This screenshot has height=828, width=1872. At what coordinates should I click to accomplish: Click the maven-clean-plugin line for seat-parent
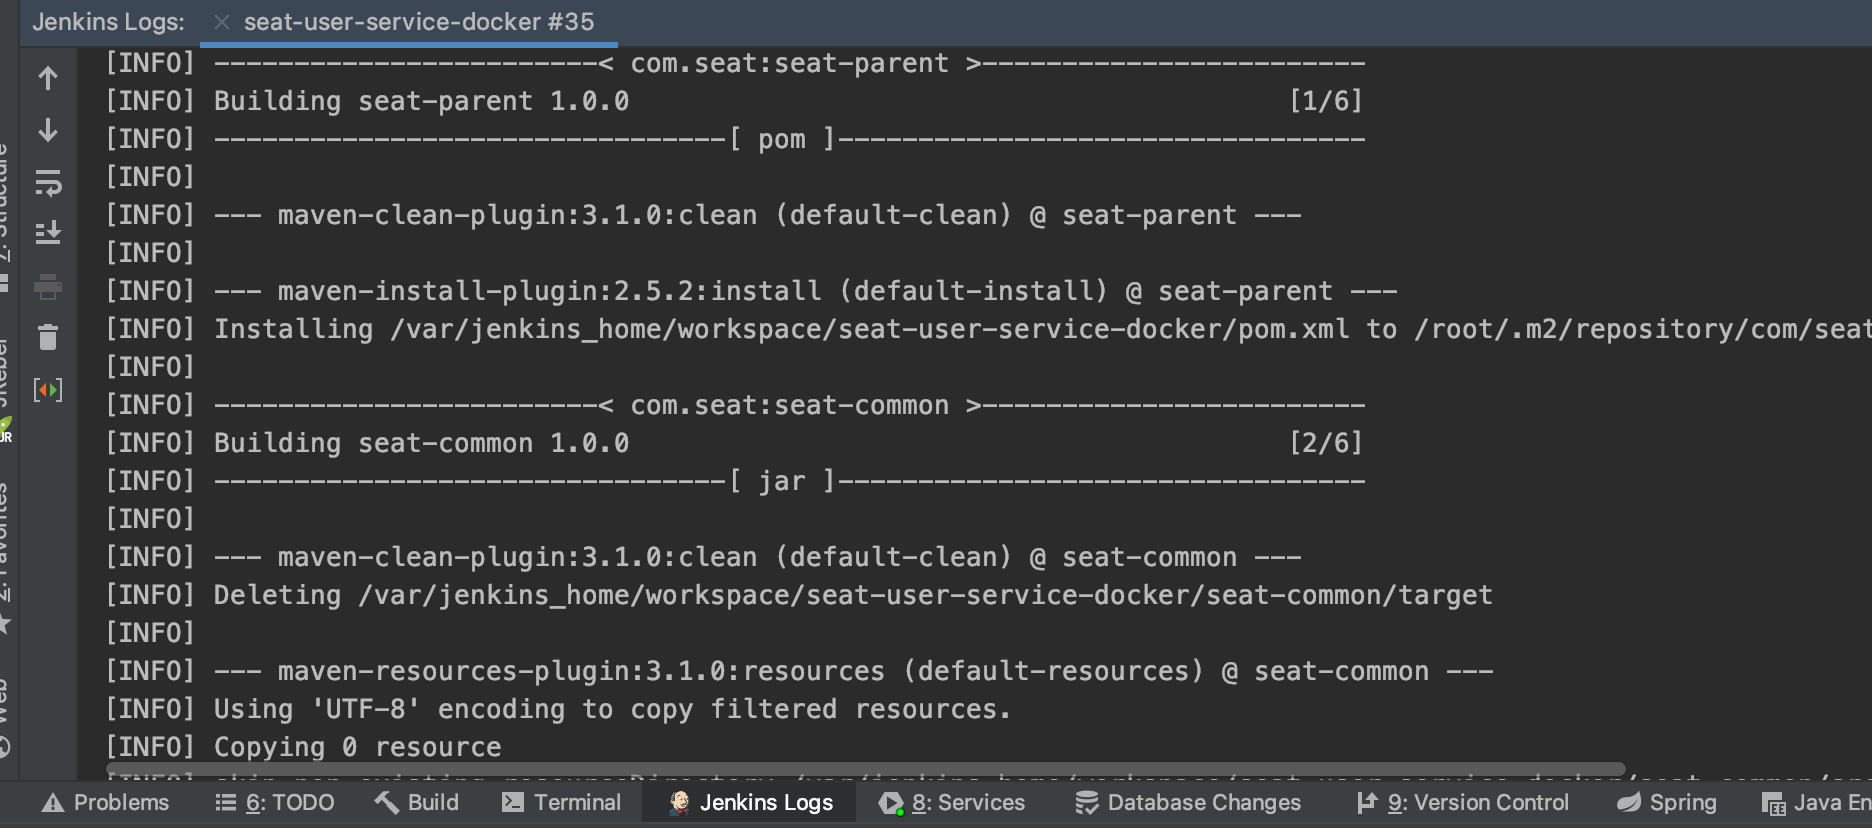pos(704,215)
